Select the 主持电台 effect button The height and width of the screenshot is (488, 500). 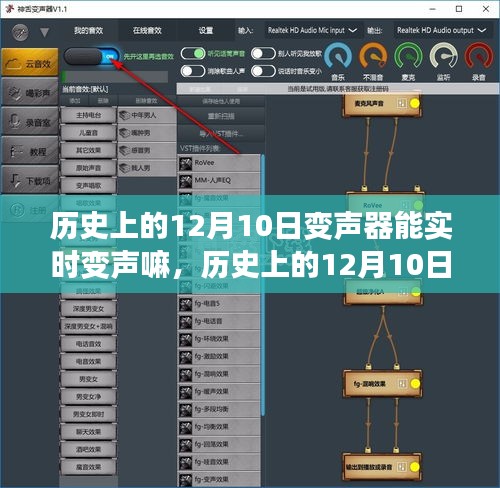[88, 115]
